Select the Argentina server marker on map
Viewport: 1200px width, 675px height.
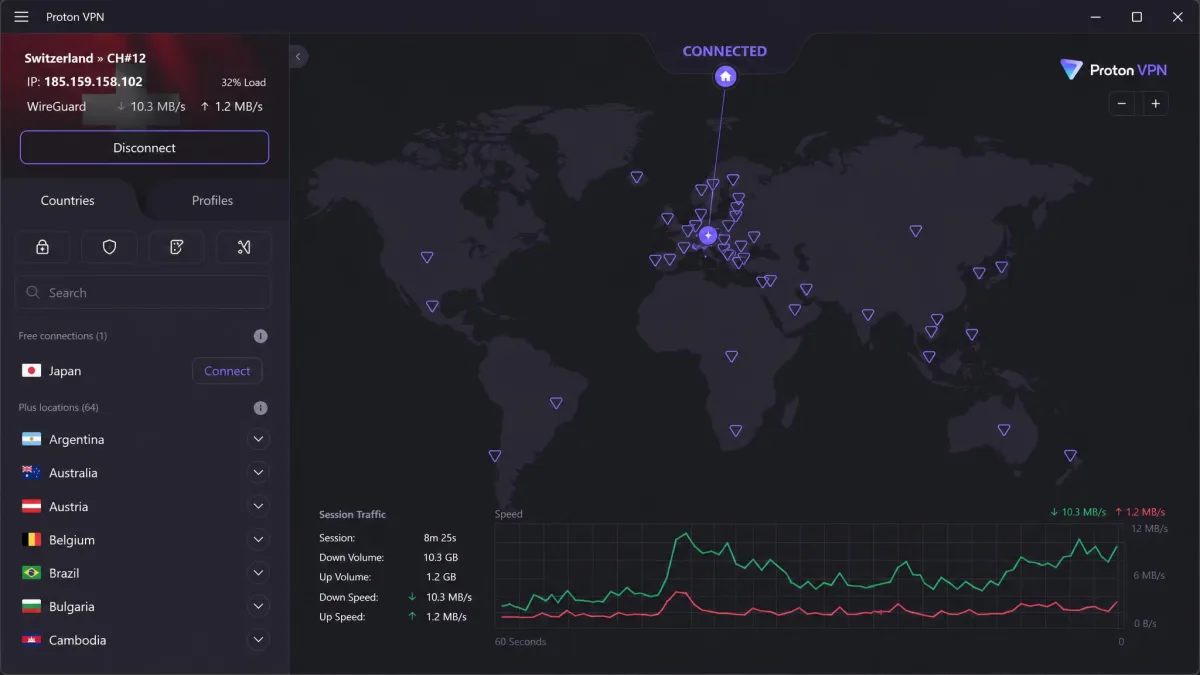495,456
